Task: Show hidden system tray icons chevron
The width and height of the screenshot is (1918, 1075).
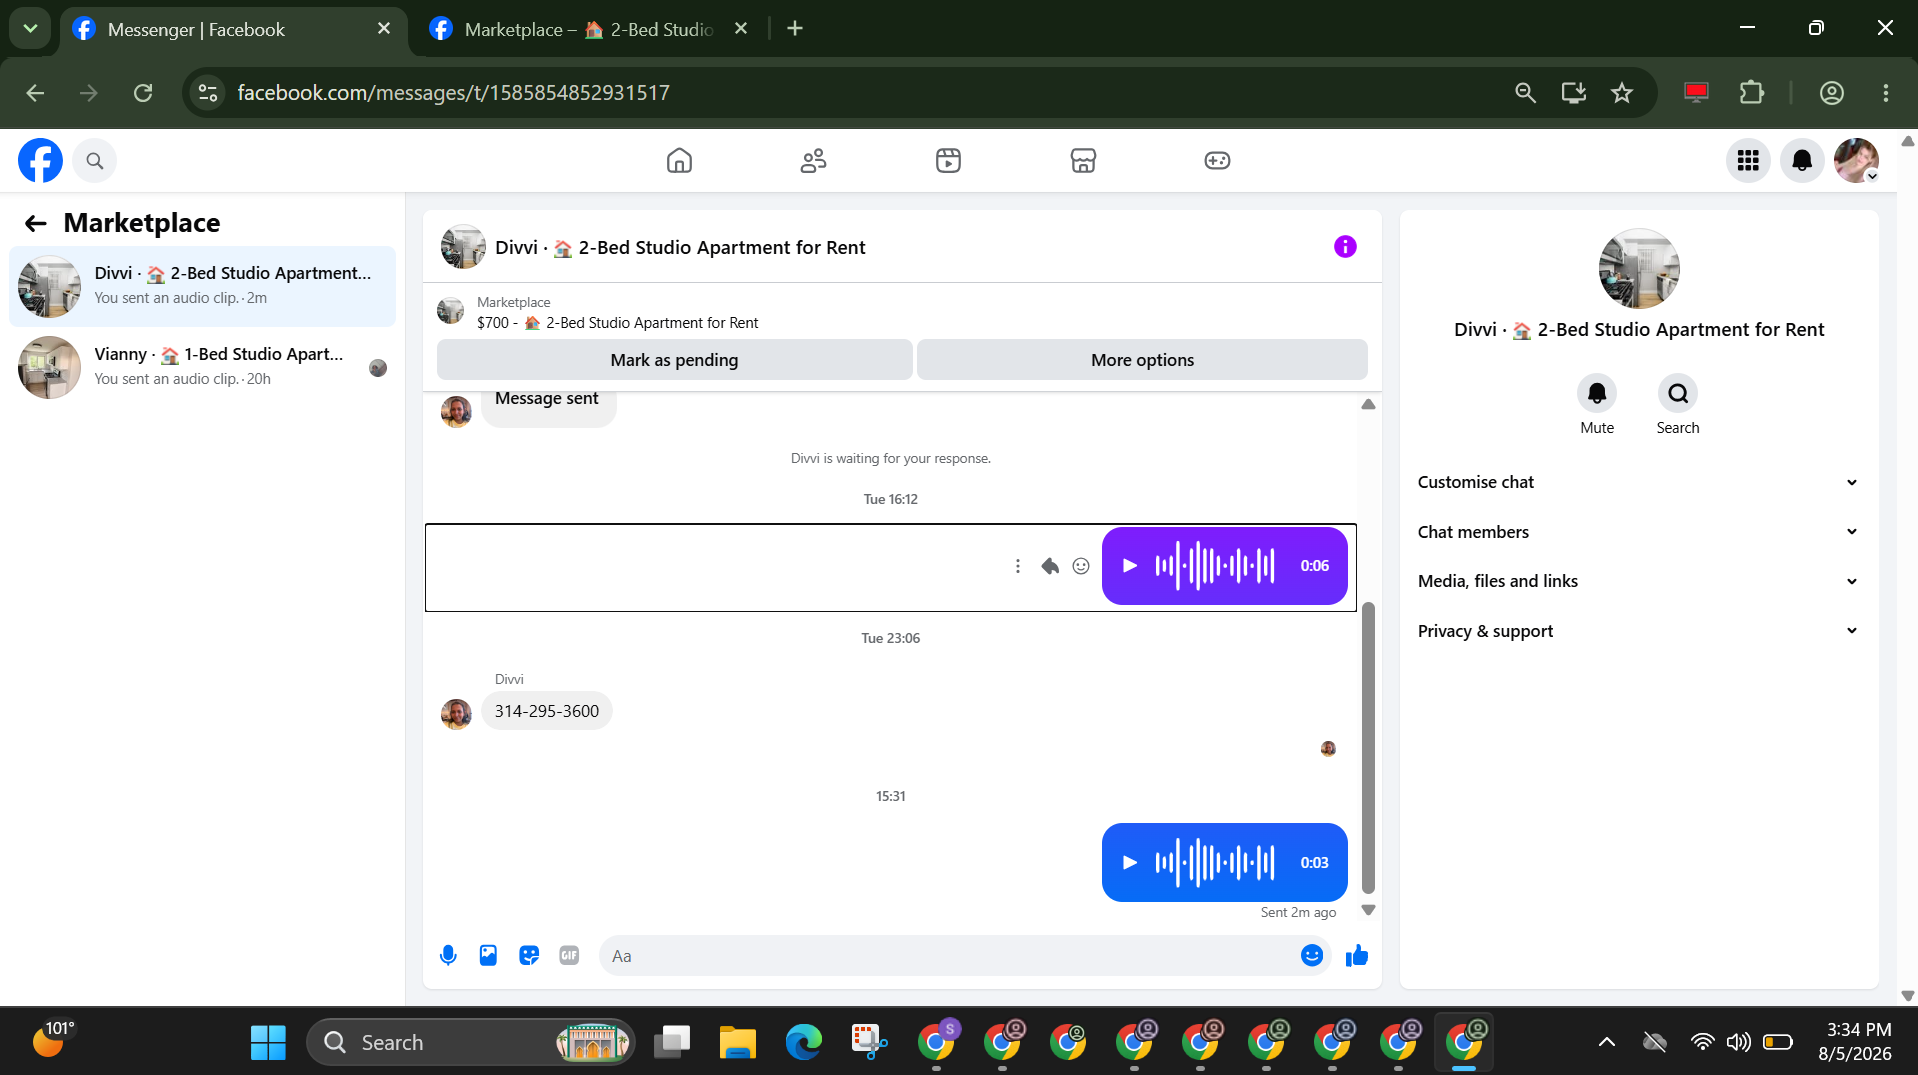Action: pos(1607,1042)
